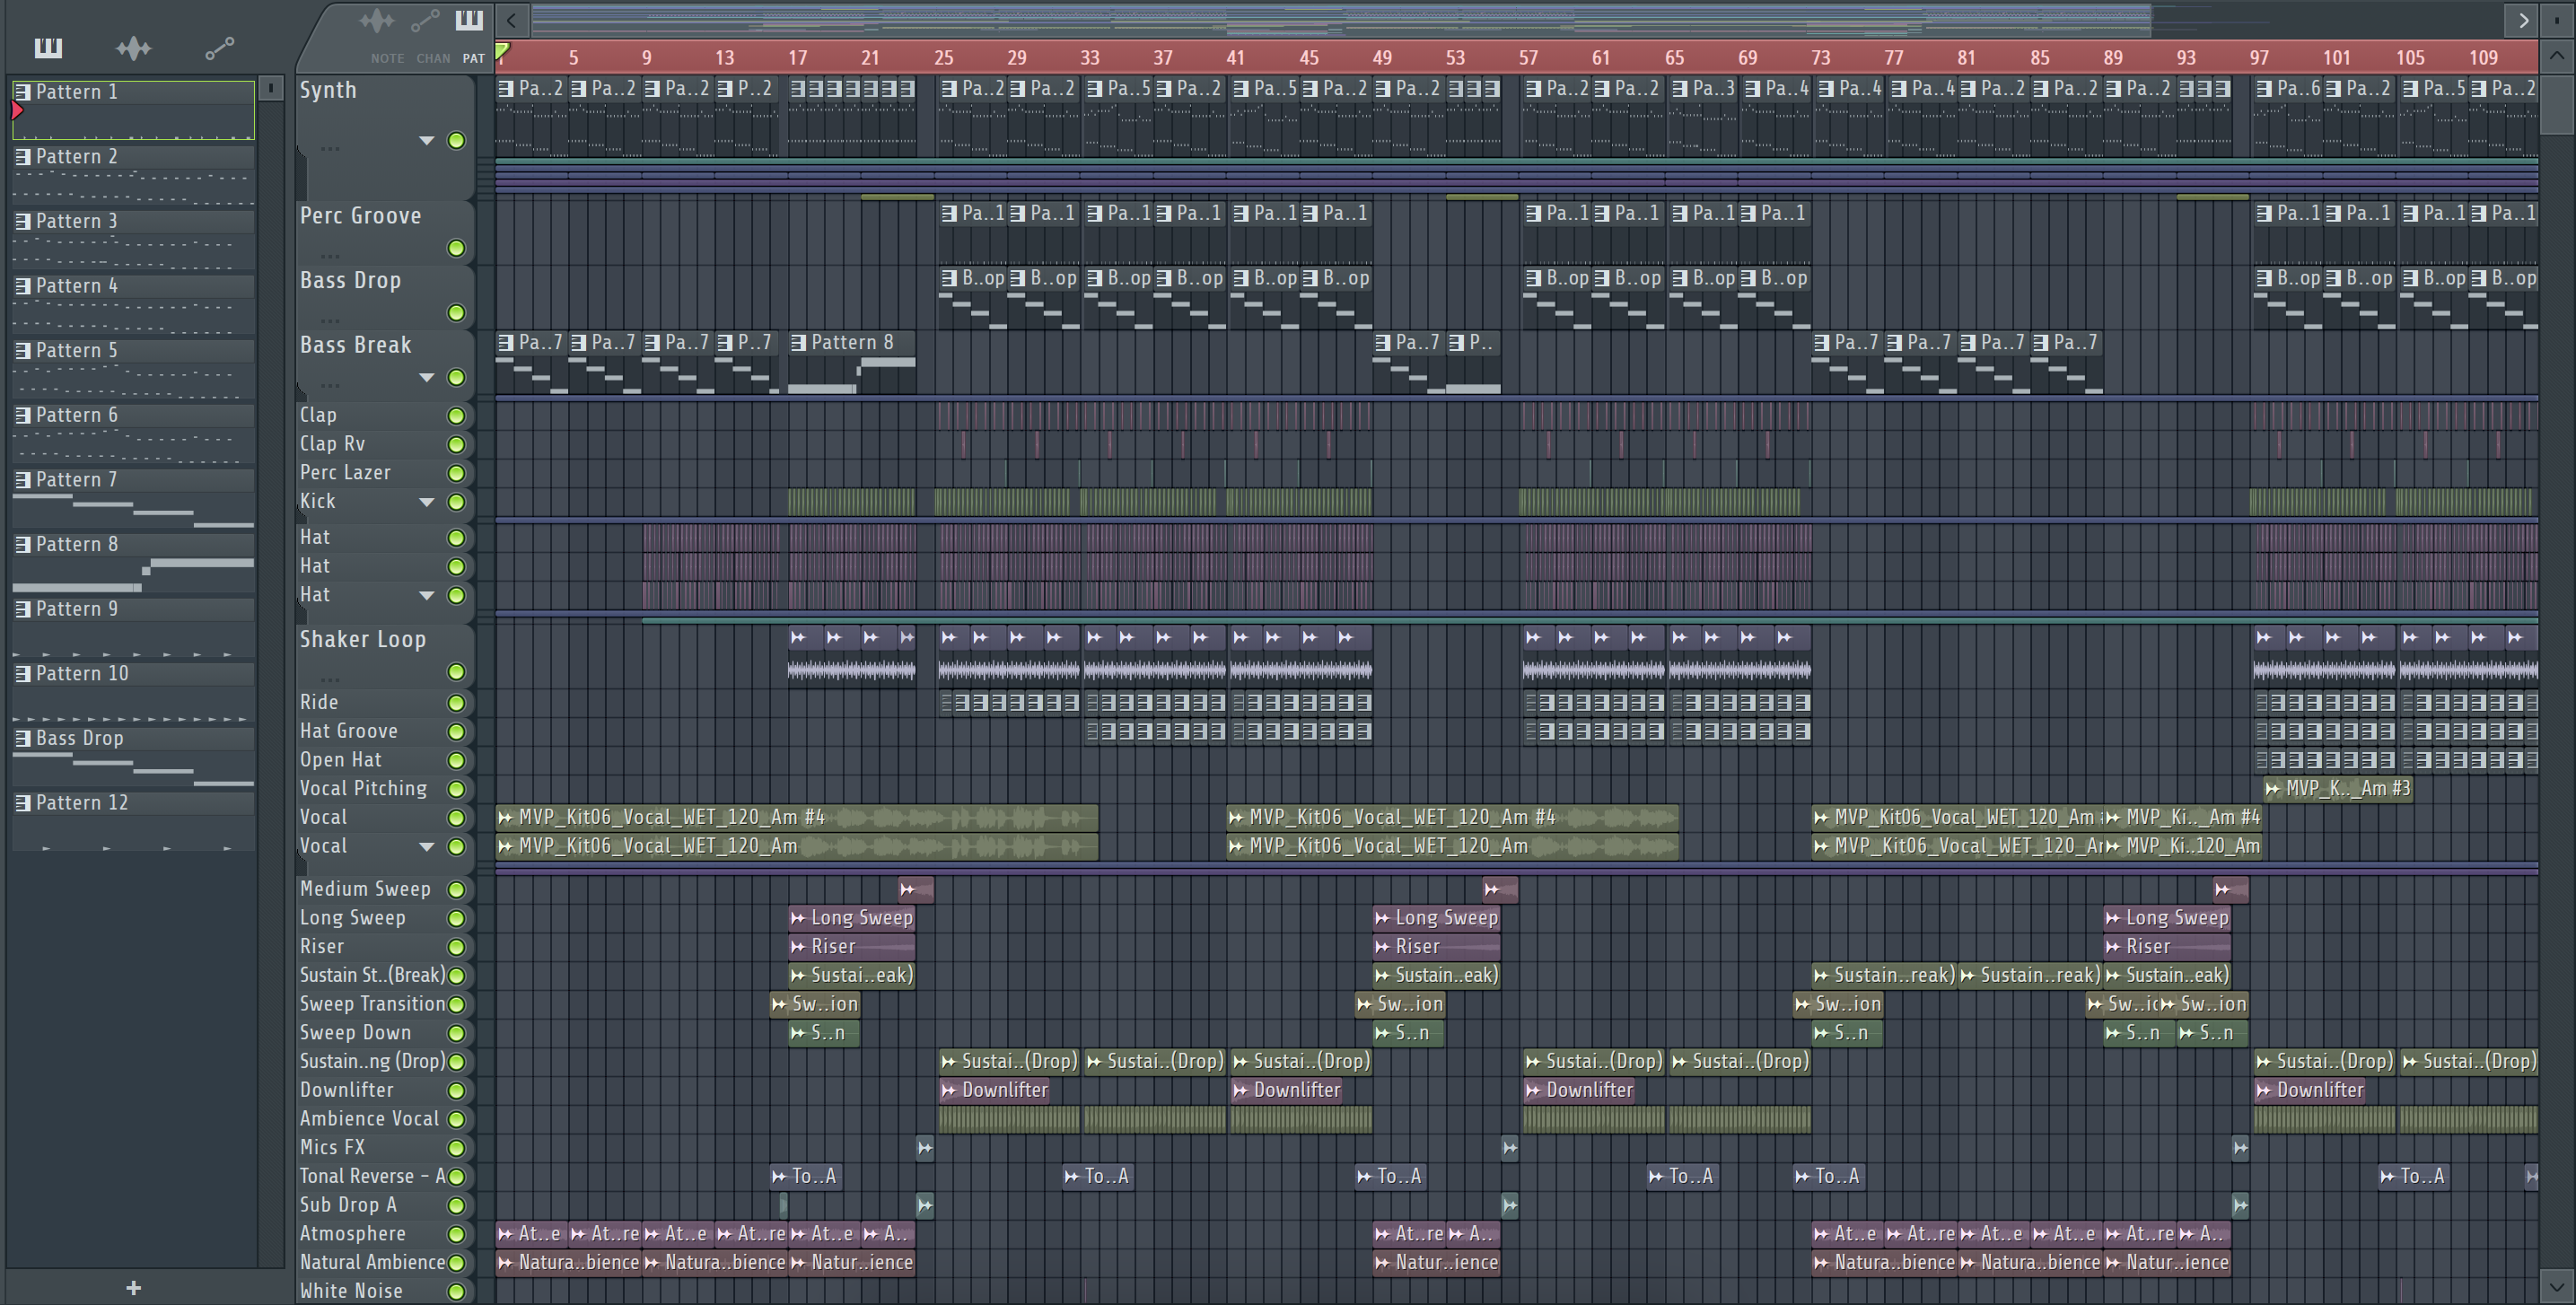The width and height of the screenshot is (2576, 1305).
Task: Select the first Riser clip
Action: 851,947
